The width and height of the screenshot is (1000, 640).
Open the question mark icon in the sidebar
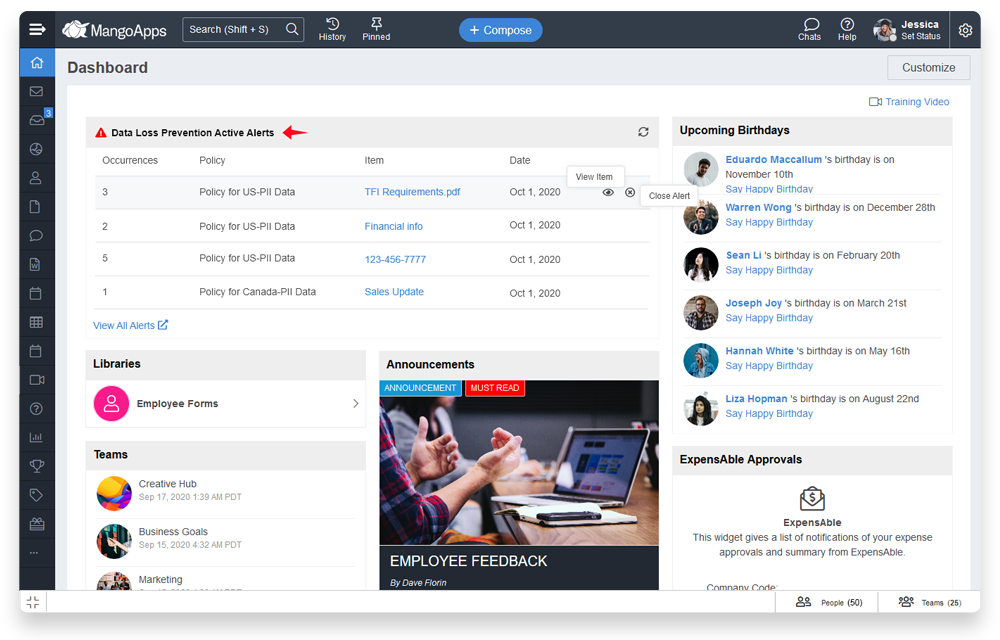click(x=36, y=409)
